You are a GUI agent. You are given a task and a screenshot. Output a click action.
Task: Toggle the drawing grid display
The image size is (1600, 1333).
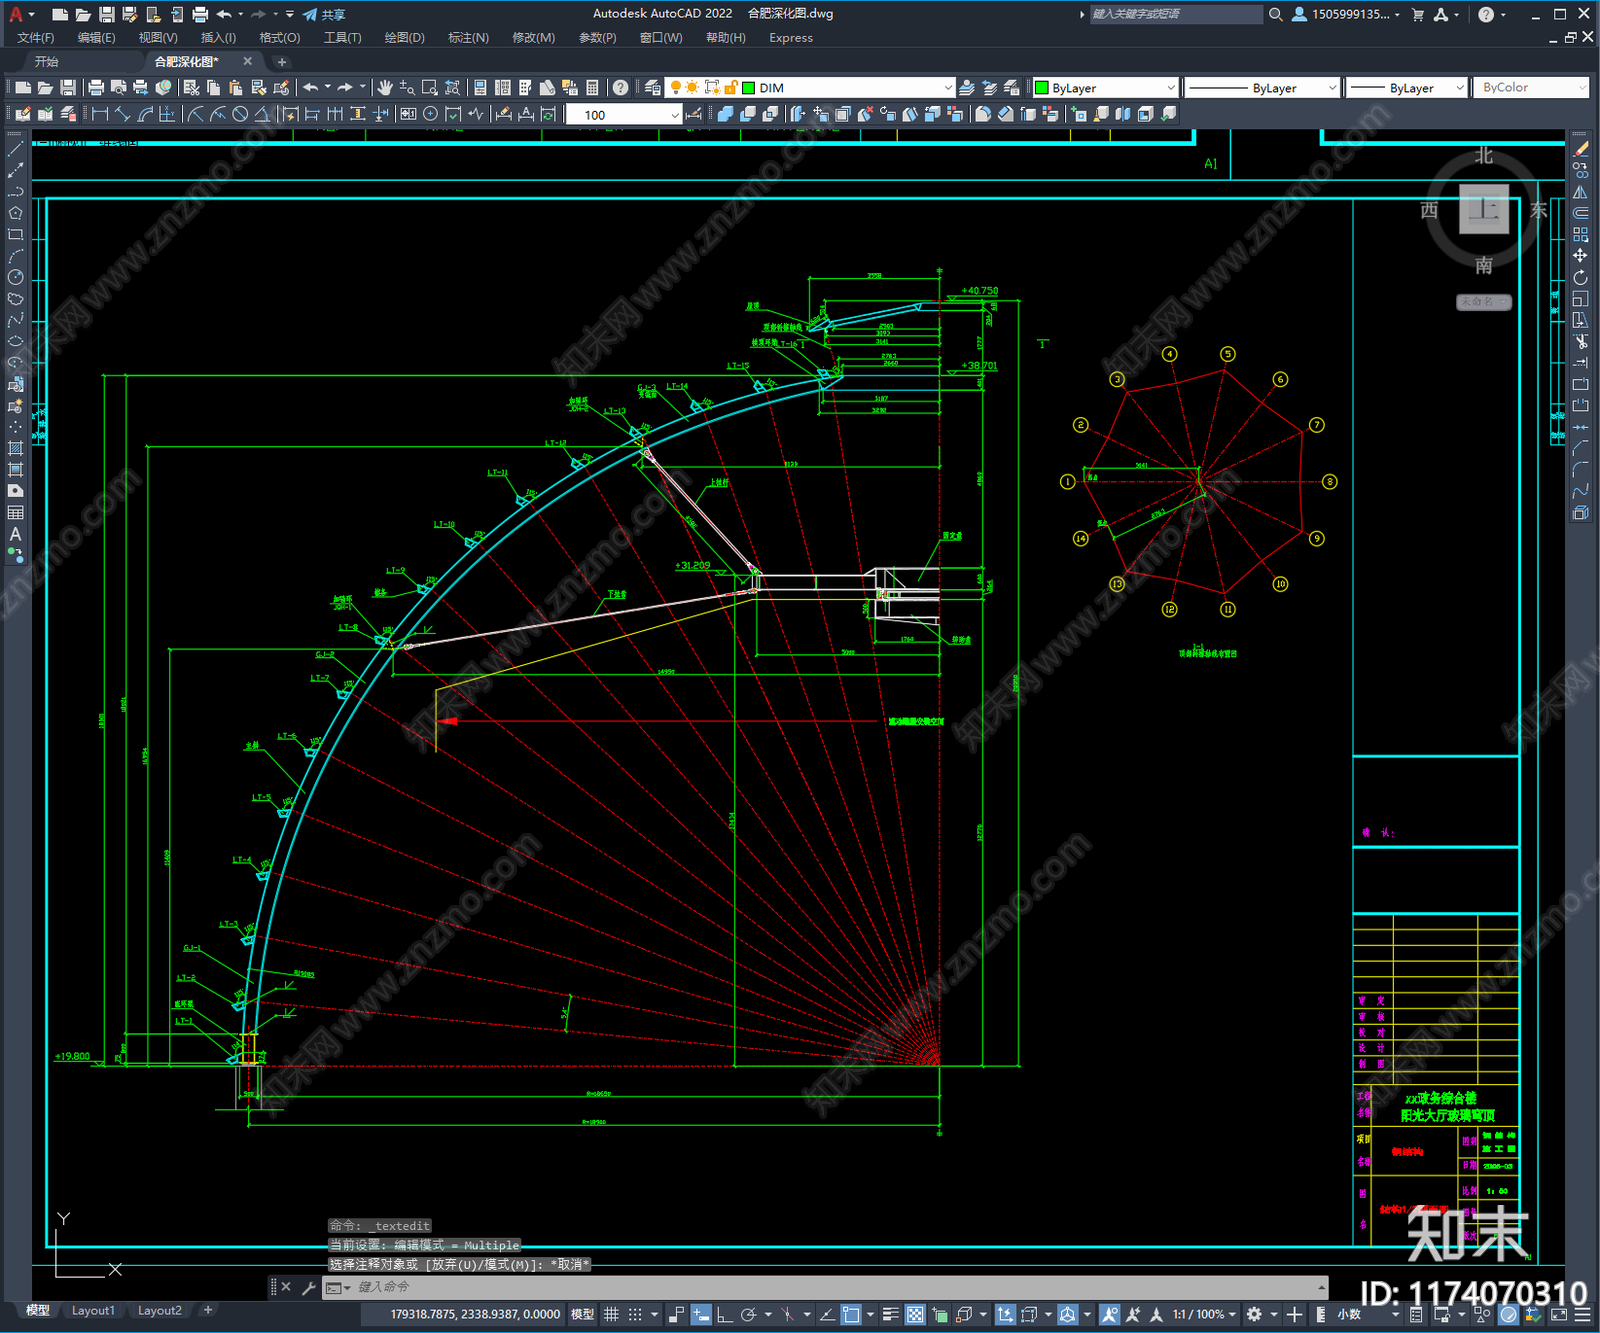[x=611, y=1314]
